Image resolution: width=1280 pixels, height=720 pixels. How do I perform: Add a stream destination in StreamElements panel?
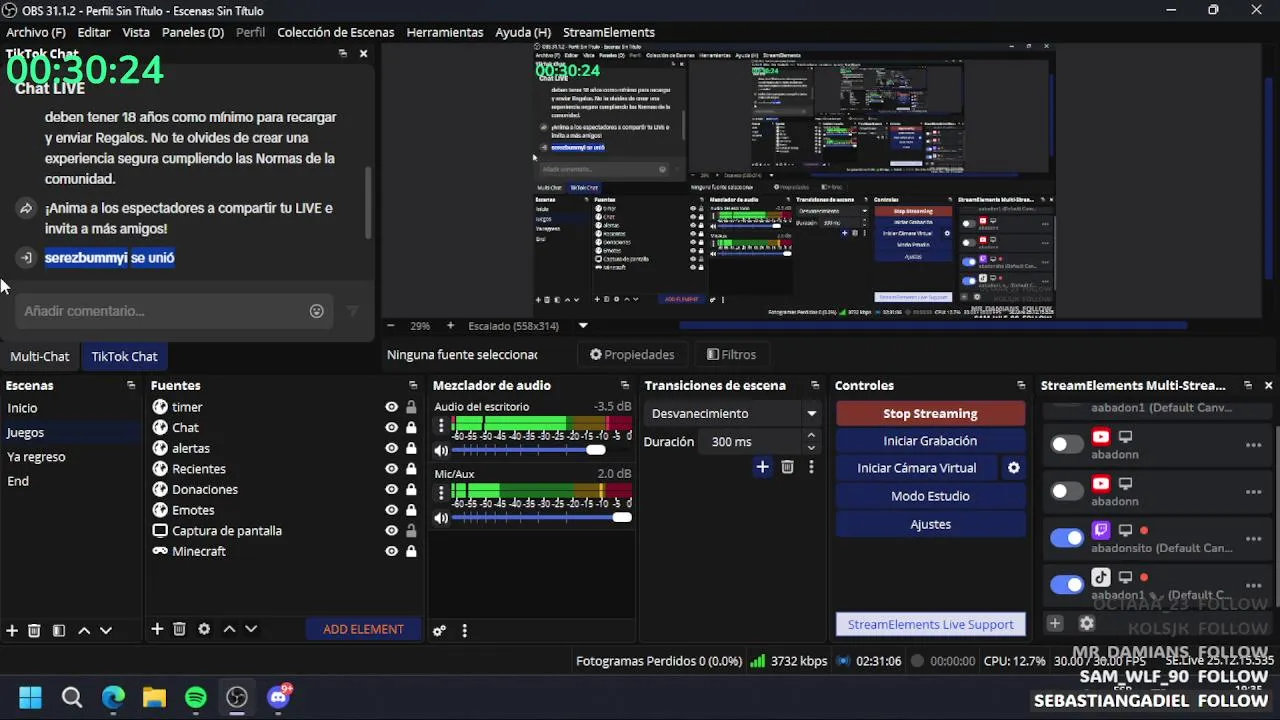(1055, 623)
